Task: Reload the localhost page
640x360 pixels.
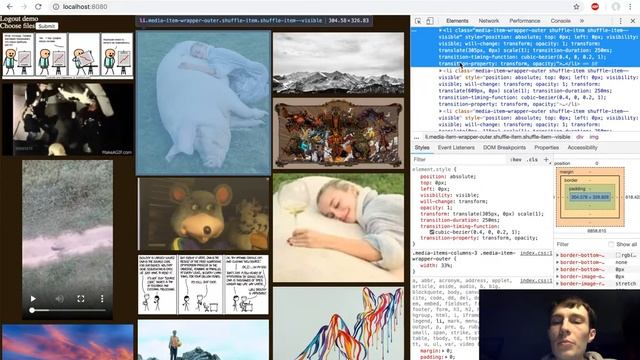Action: [38, 7]
